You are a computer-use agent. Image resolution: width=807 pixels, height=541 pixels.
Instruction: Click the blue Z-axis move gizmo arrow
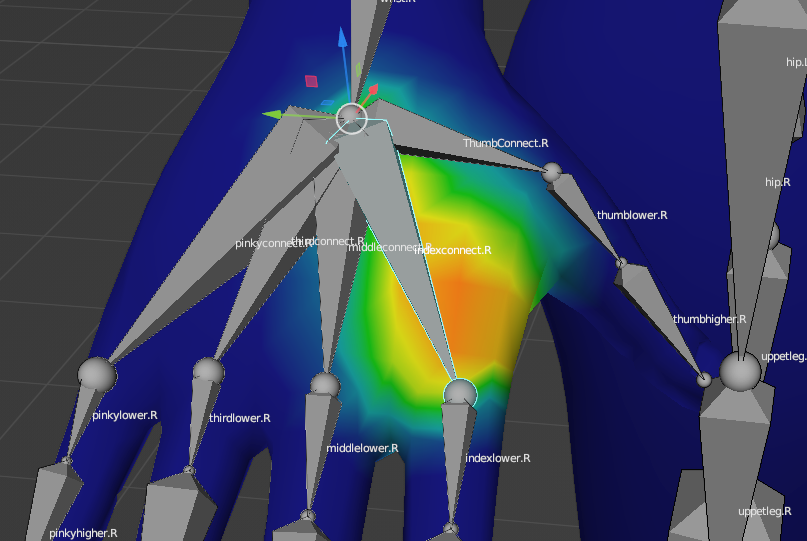[342, 38]
